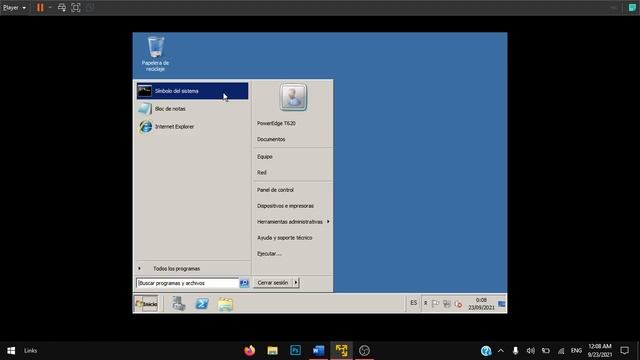Enter full screen mode in VMware Player
Image resolution: width=640 pixels, height=360 pixels.
[76, 7]
